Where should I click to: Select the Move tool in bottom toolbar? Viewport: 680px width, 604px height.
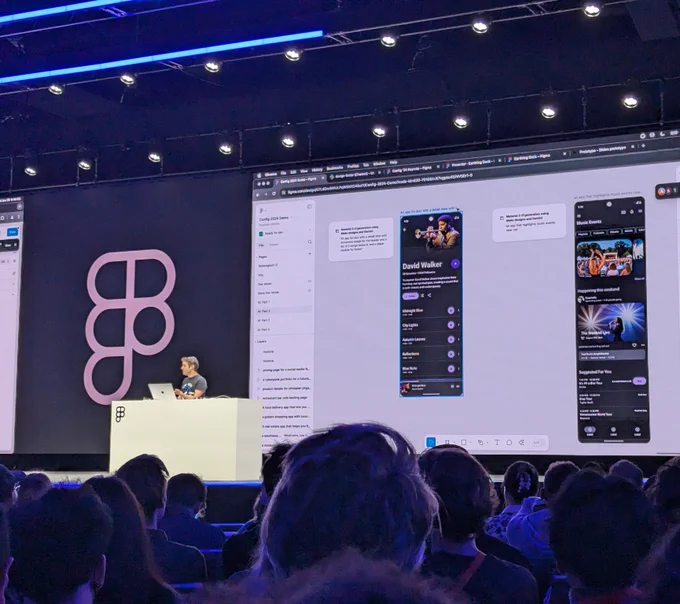[431, 442]
